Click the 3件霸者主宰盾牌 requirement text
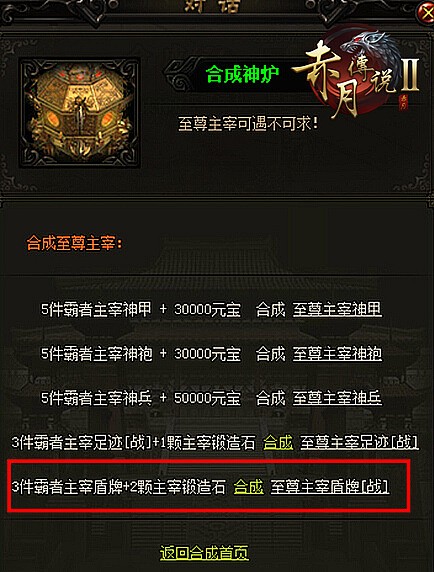This screenshot has height=572, width=434. (67, 487)
